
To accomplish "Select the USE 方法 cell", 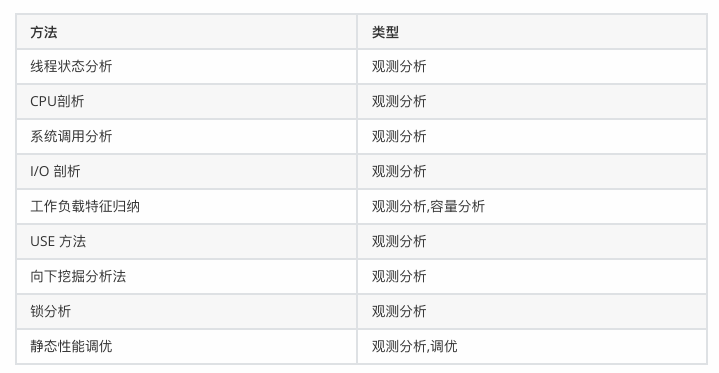I will [187, 241].
